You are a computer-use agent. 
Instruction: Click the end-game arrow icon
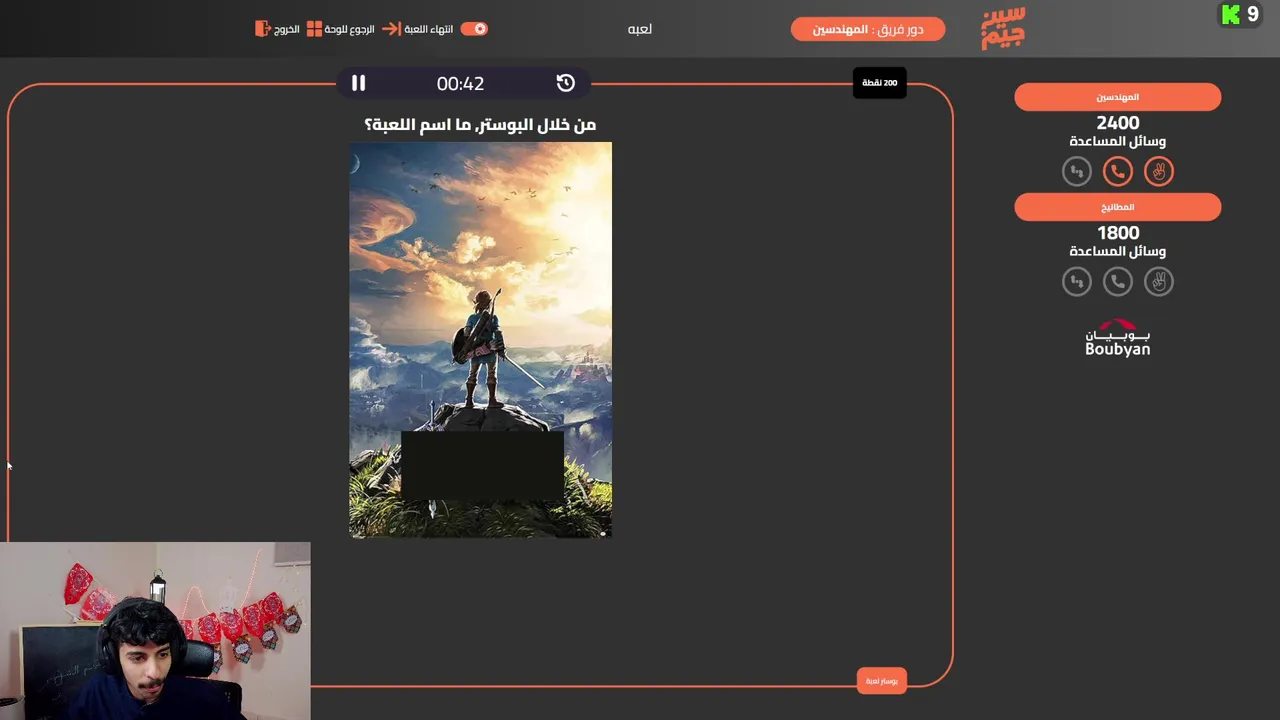[392, 29]
